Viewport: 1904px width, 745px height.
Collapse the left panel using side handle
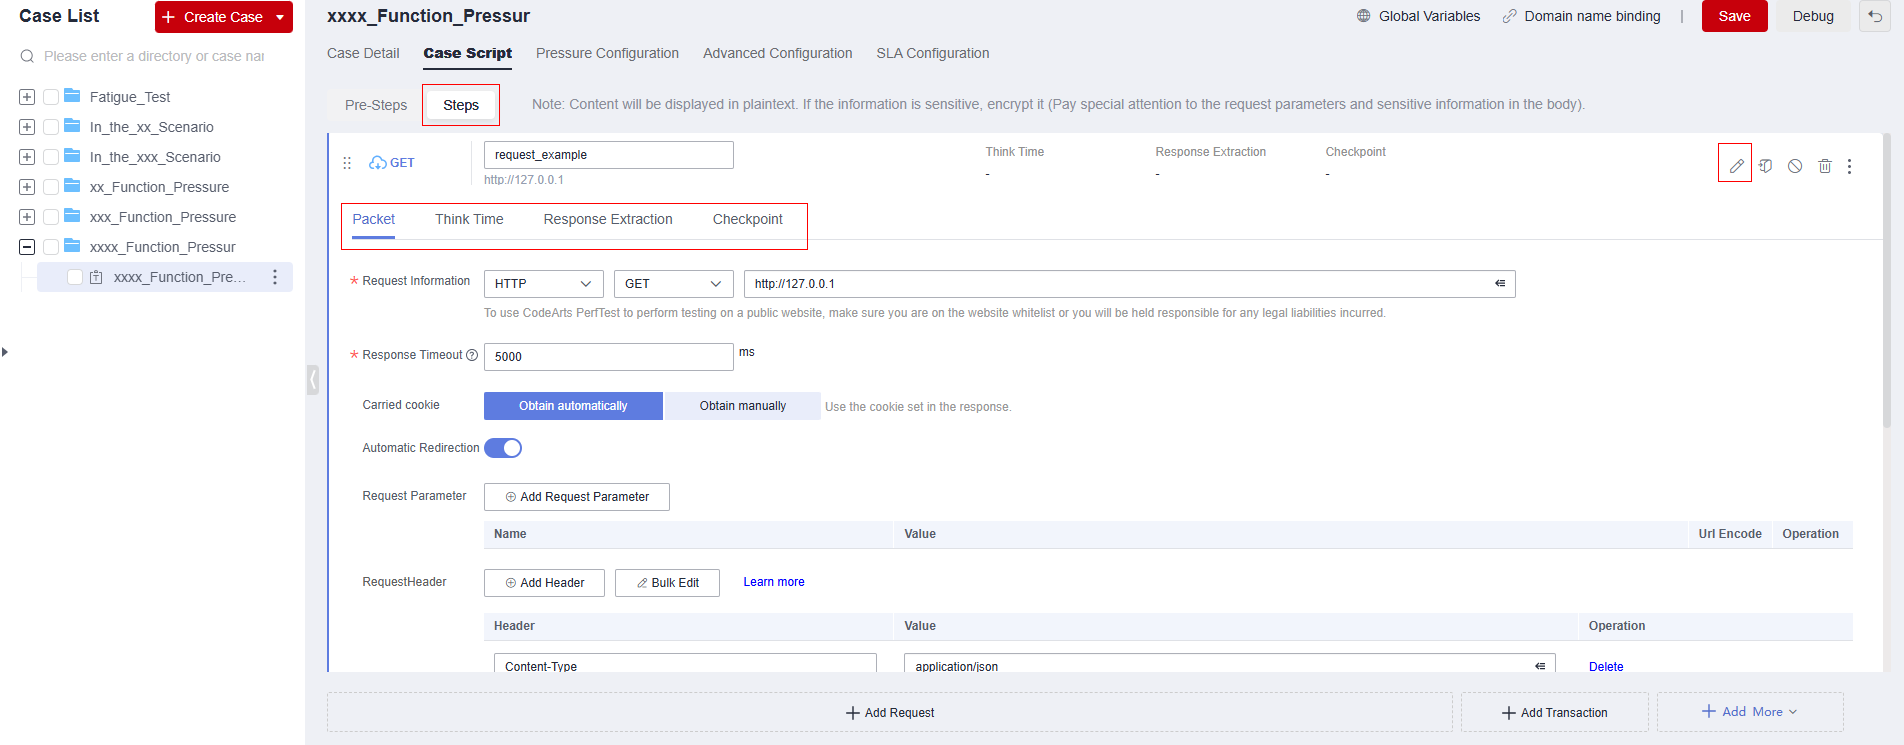point(313,380)
